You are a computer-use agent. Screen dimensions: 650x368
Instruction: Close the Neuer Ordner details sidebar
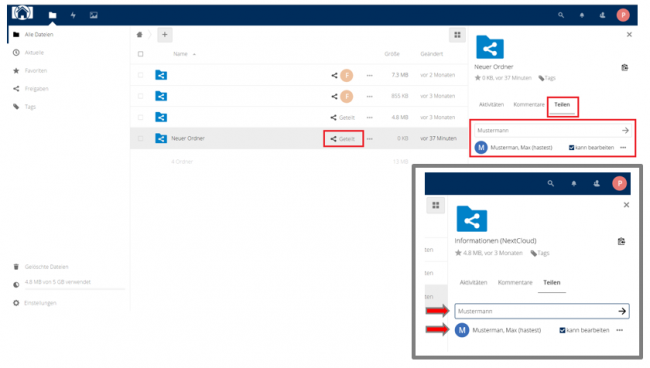629,35
